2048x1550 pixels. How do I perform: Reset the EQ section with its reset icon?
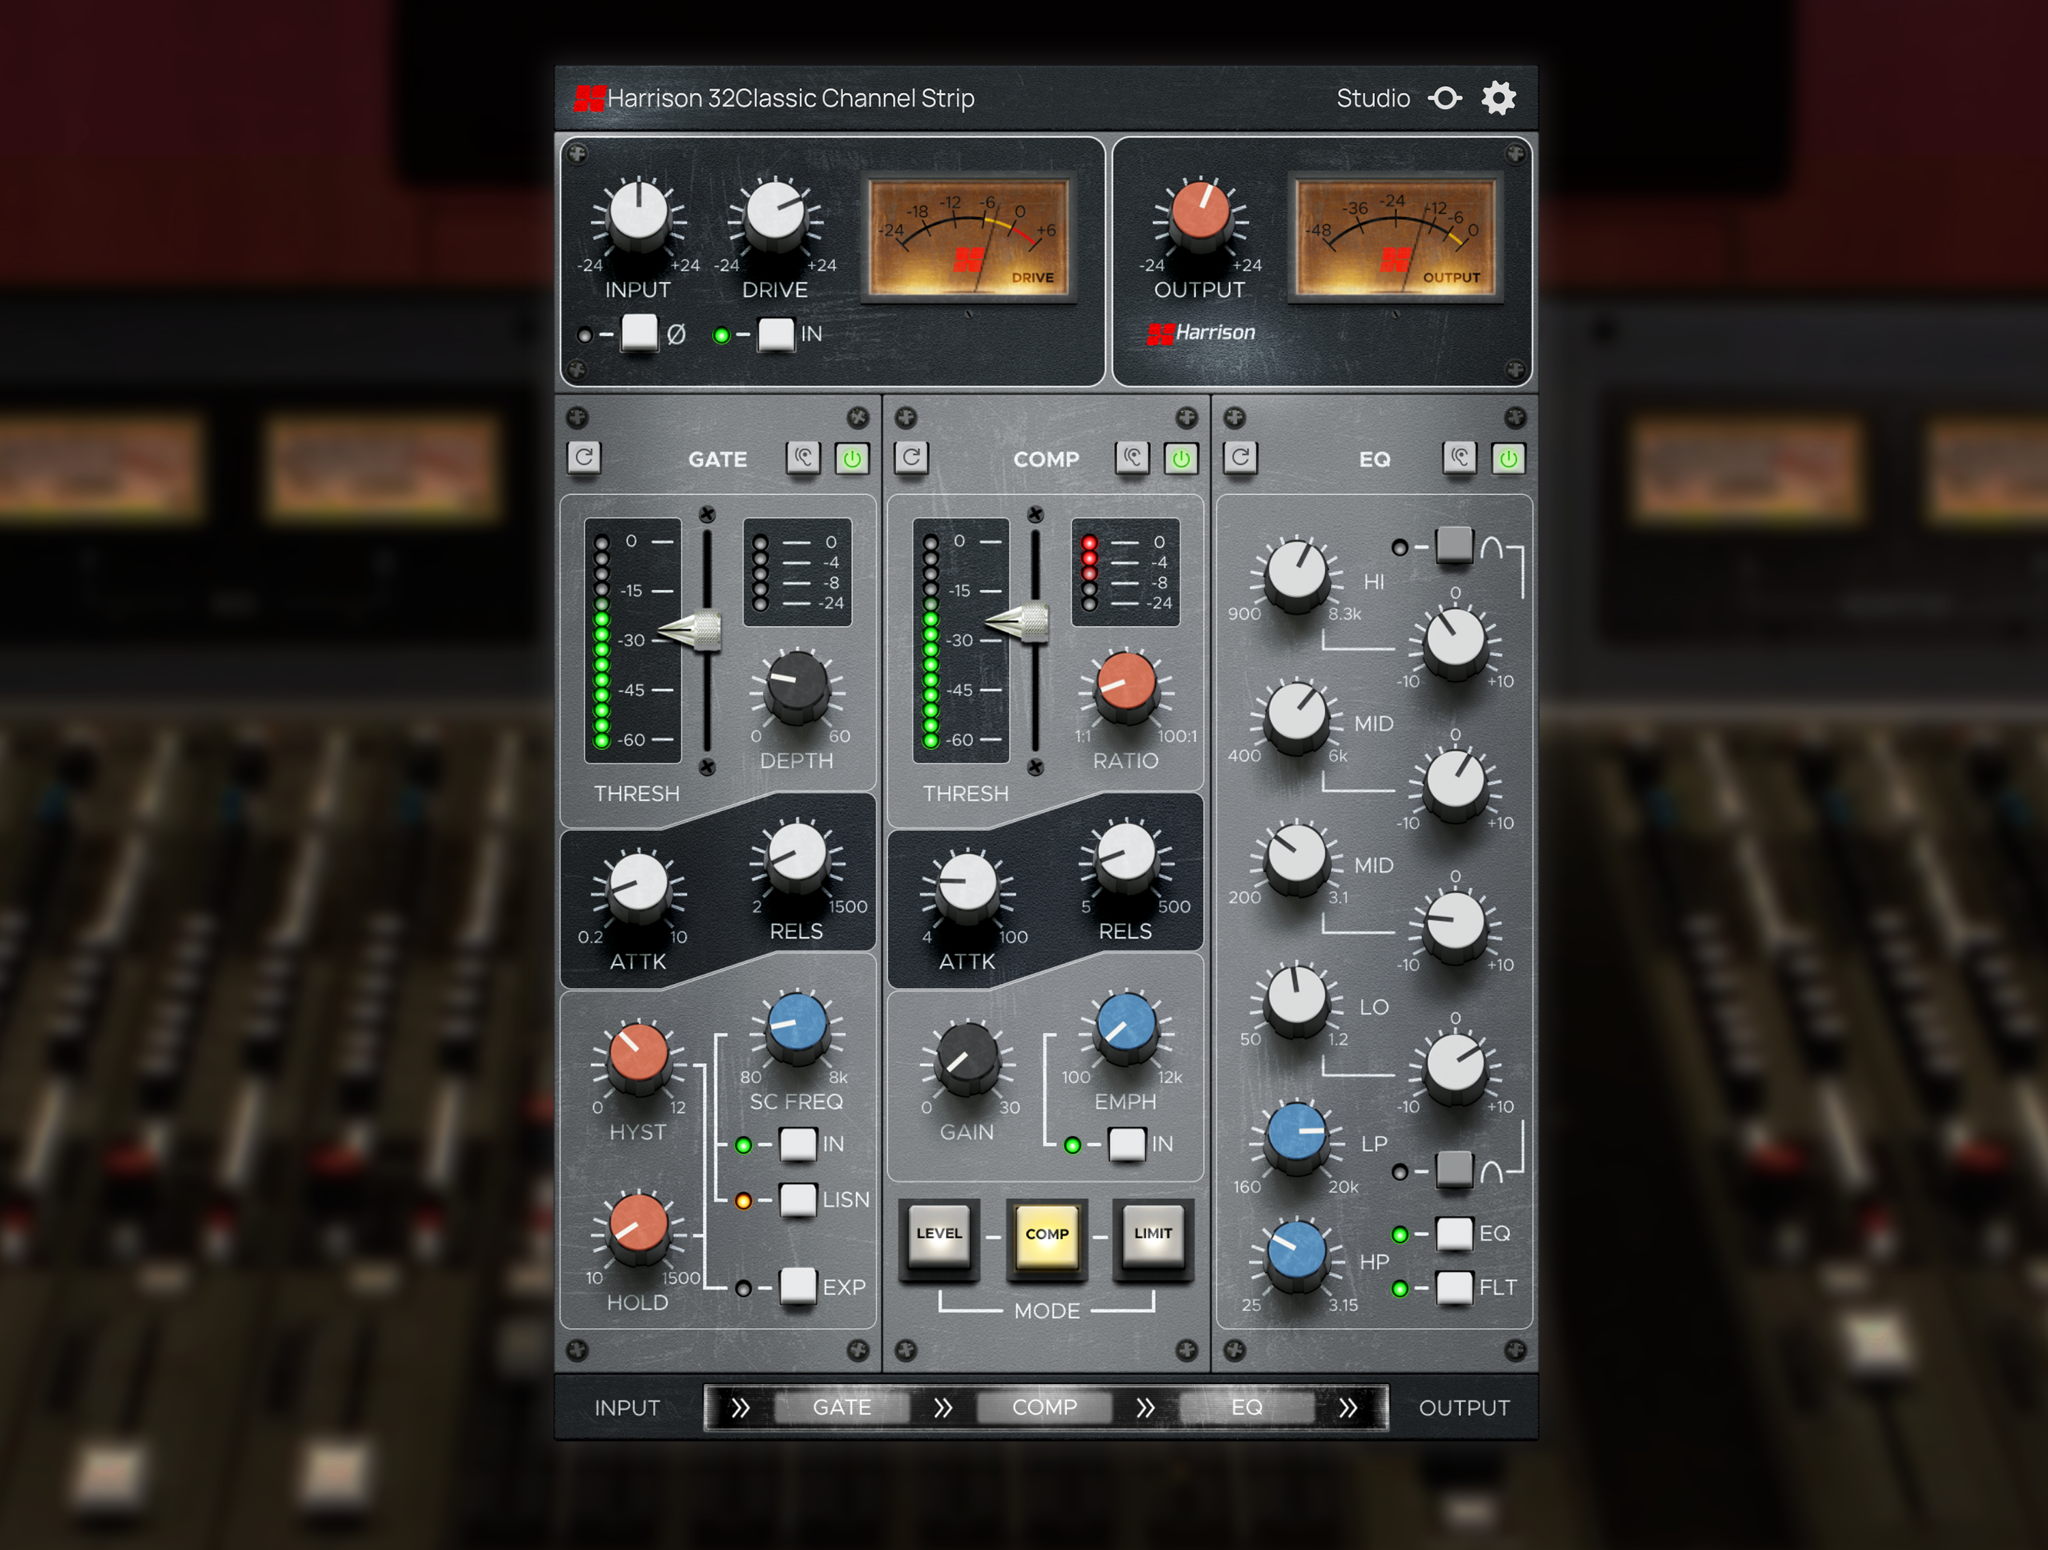tap(1241, 458)
